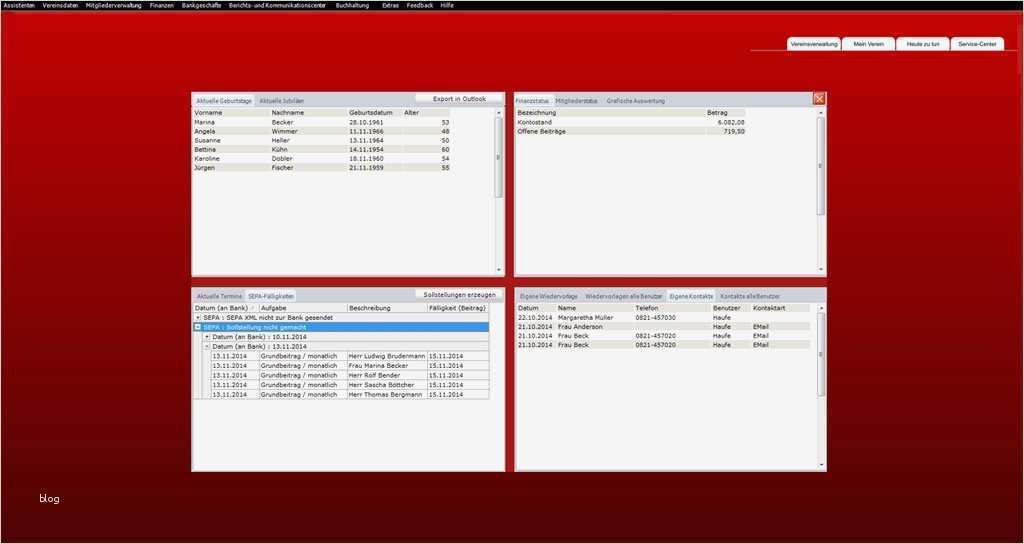Expand Datum (an Bank) 10.11.2014 group

click(x=207, y=336)
